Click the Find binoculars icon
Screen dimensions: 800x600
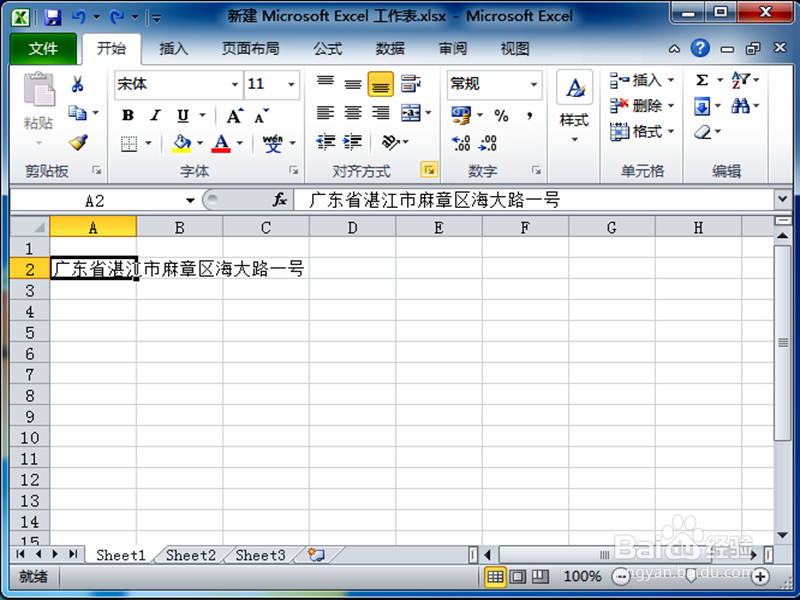[740, 106]
